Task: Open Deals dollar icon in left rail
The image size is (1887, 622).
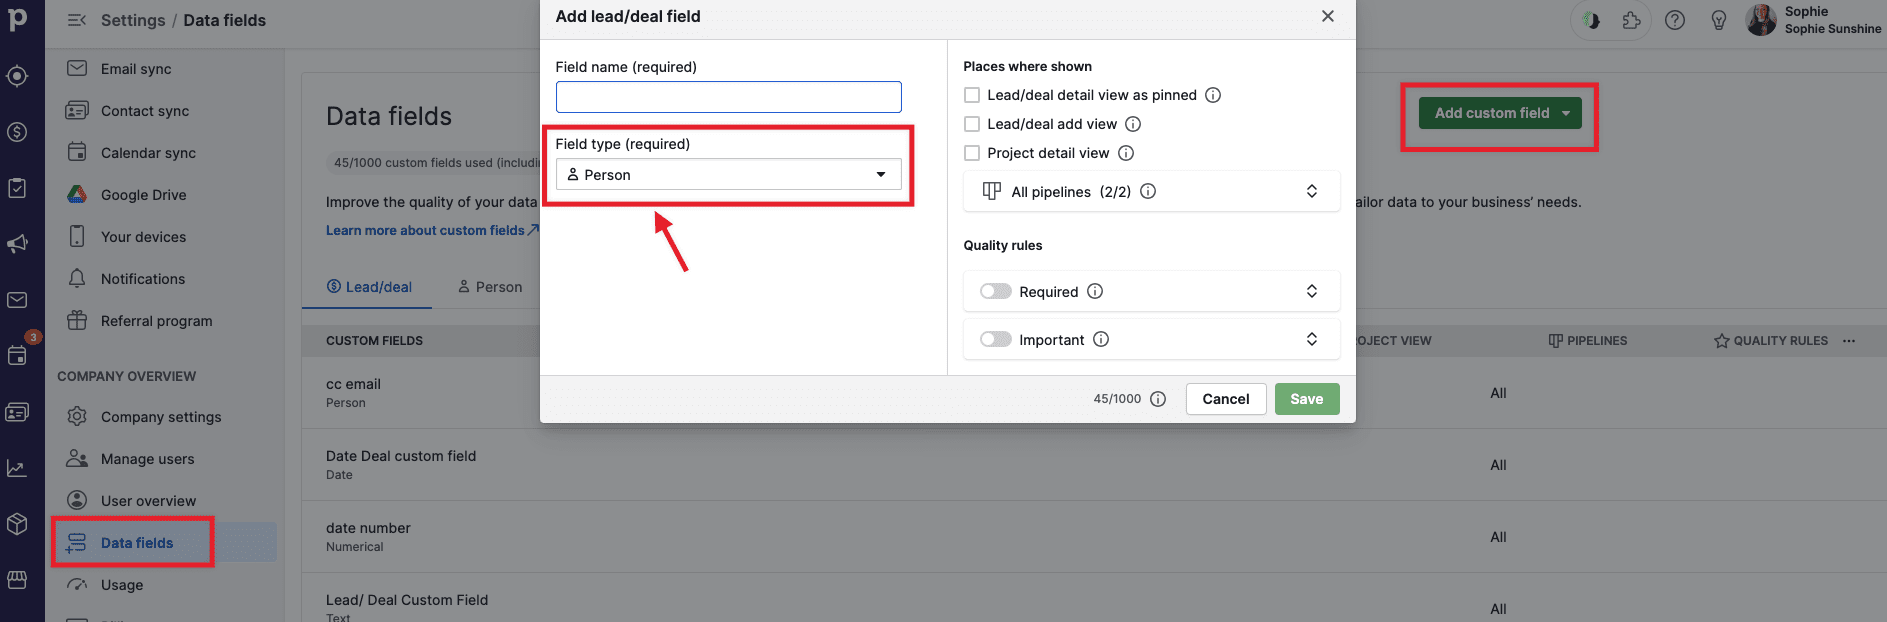Action: pos(17,132)
